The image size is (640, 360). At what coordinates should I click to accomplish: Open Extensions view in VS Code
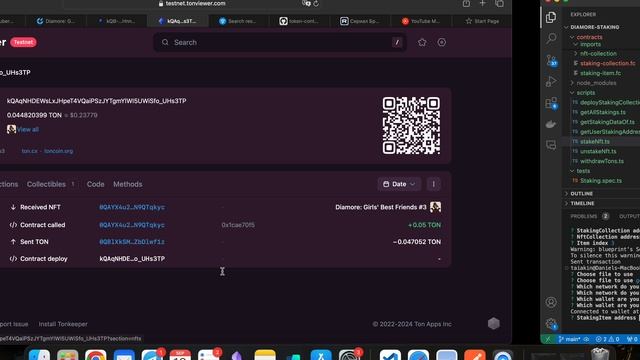pos(551,103)
